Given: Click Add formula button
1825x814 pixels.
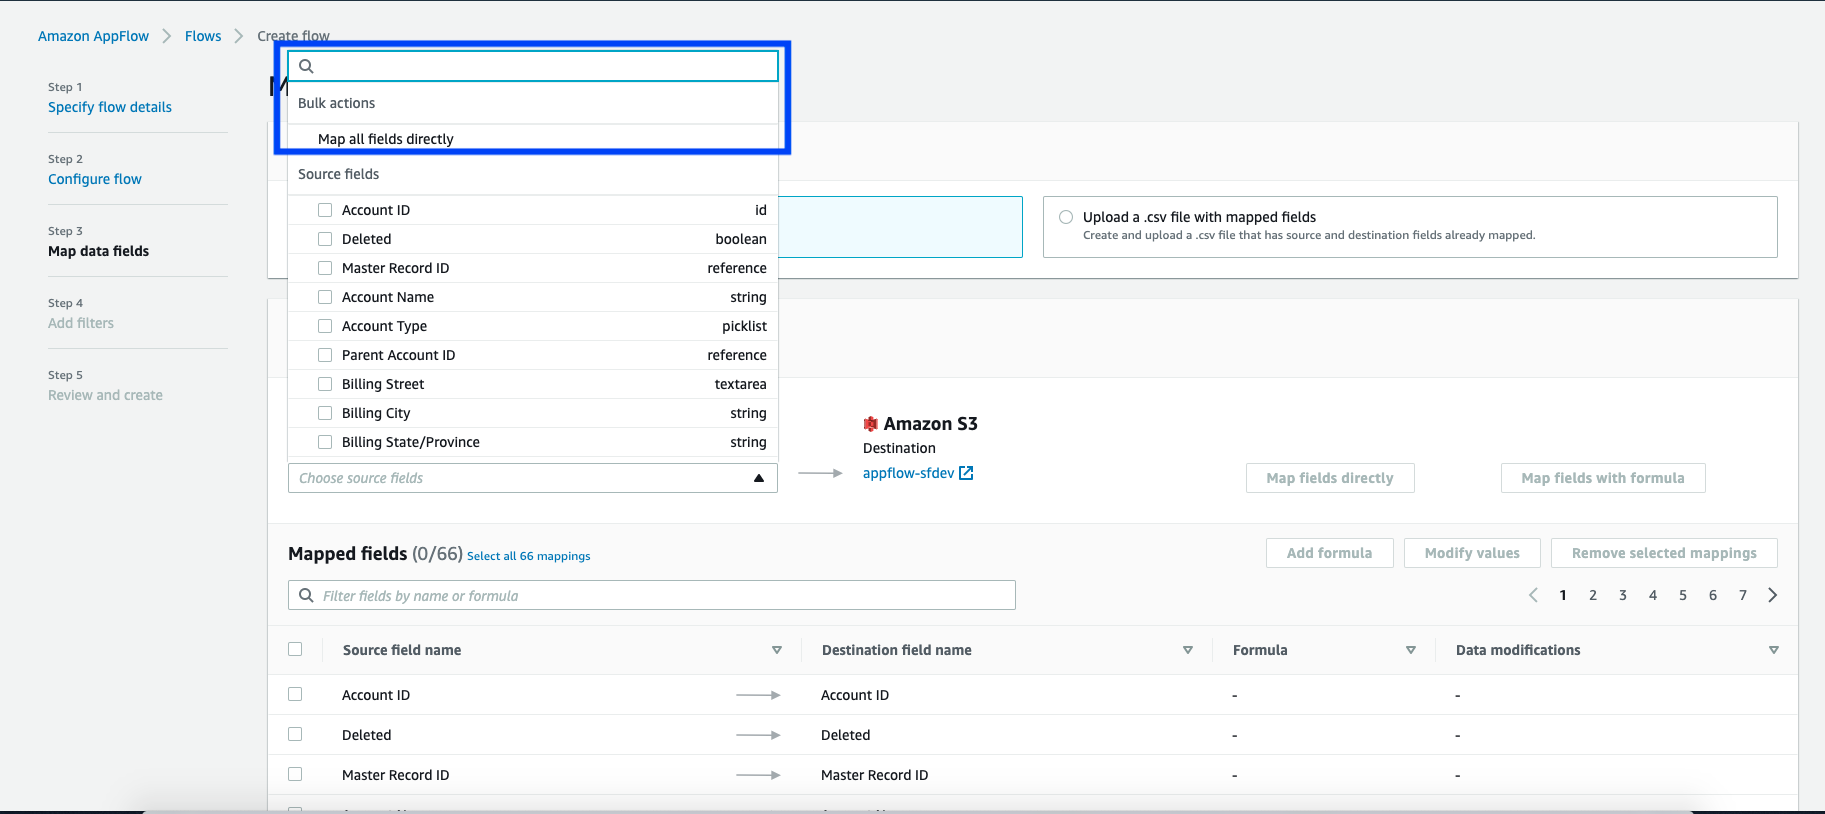Looking at the screenshot, I should 1330,553.
